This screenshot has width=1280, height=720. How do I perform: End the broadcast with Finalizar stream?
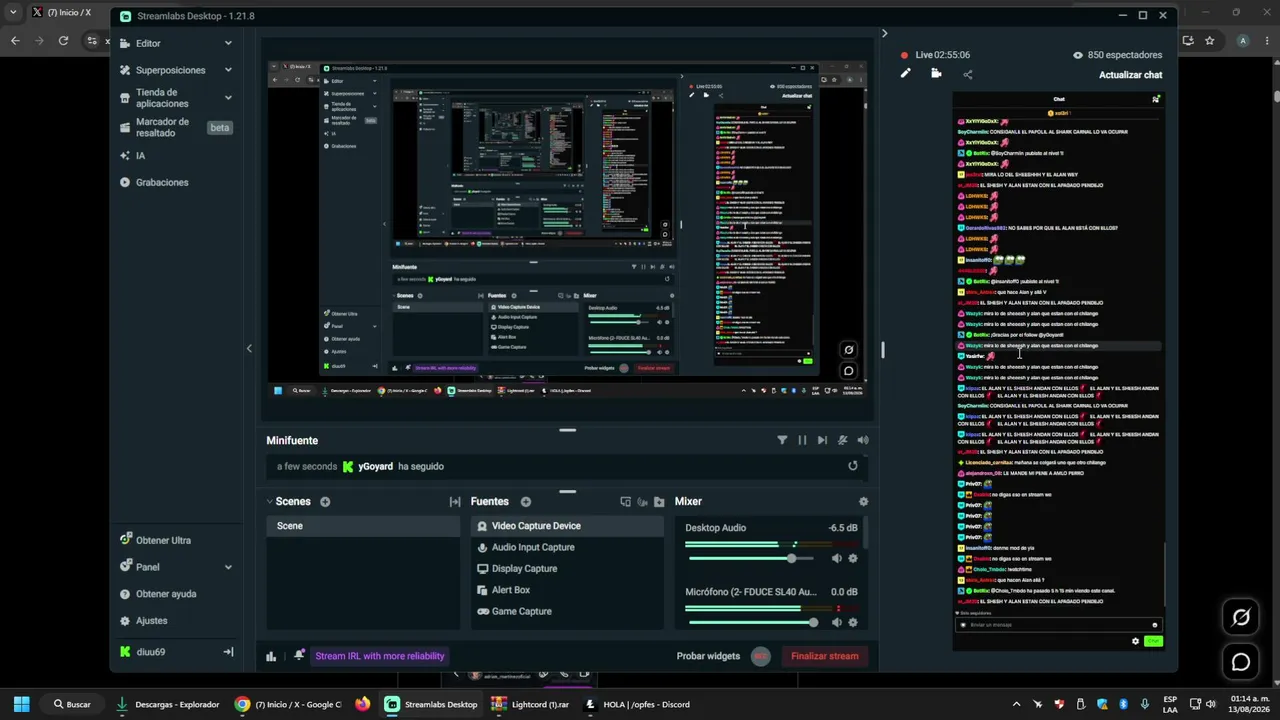[x=825, y=656]
